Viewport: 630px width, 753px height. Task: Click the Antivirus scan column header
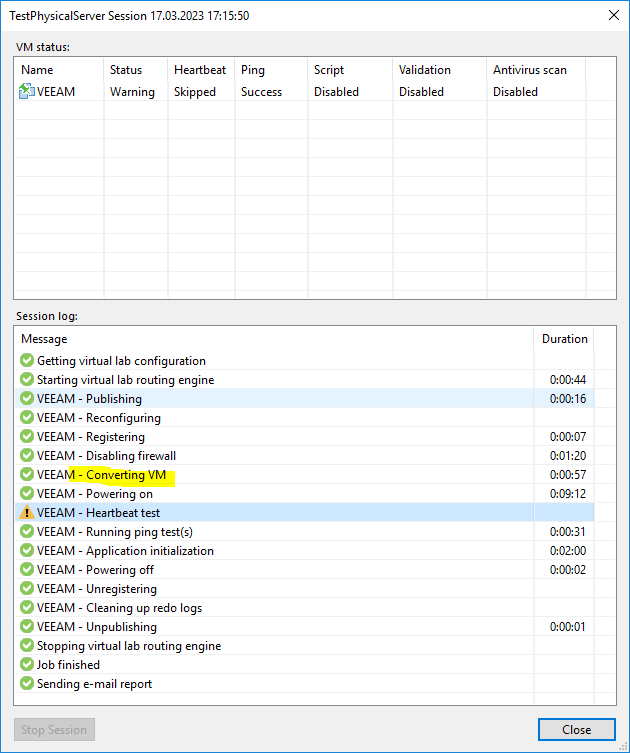(x=536, y=70)
